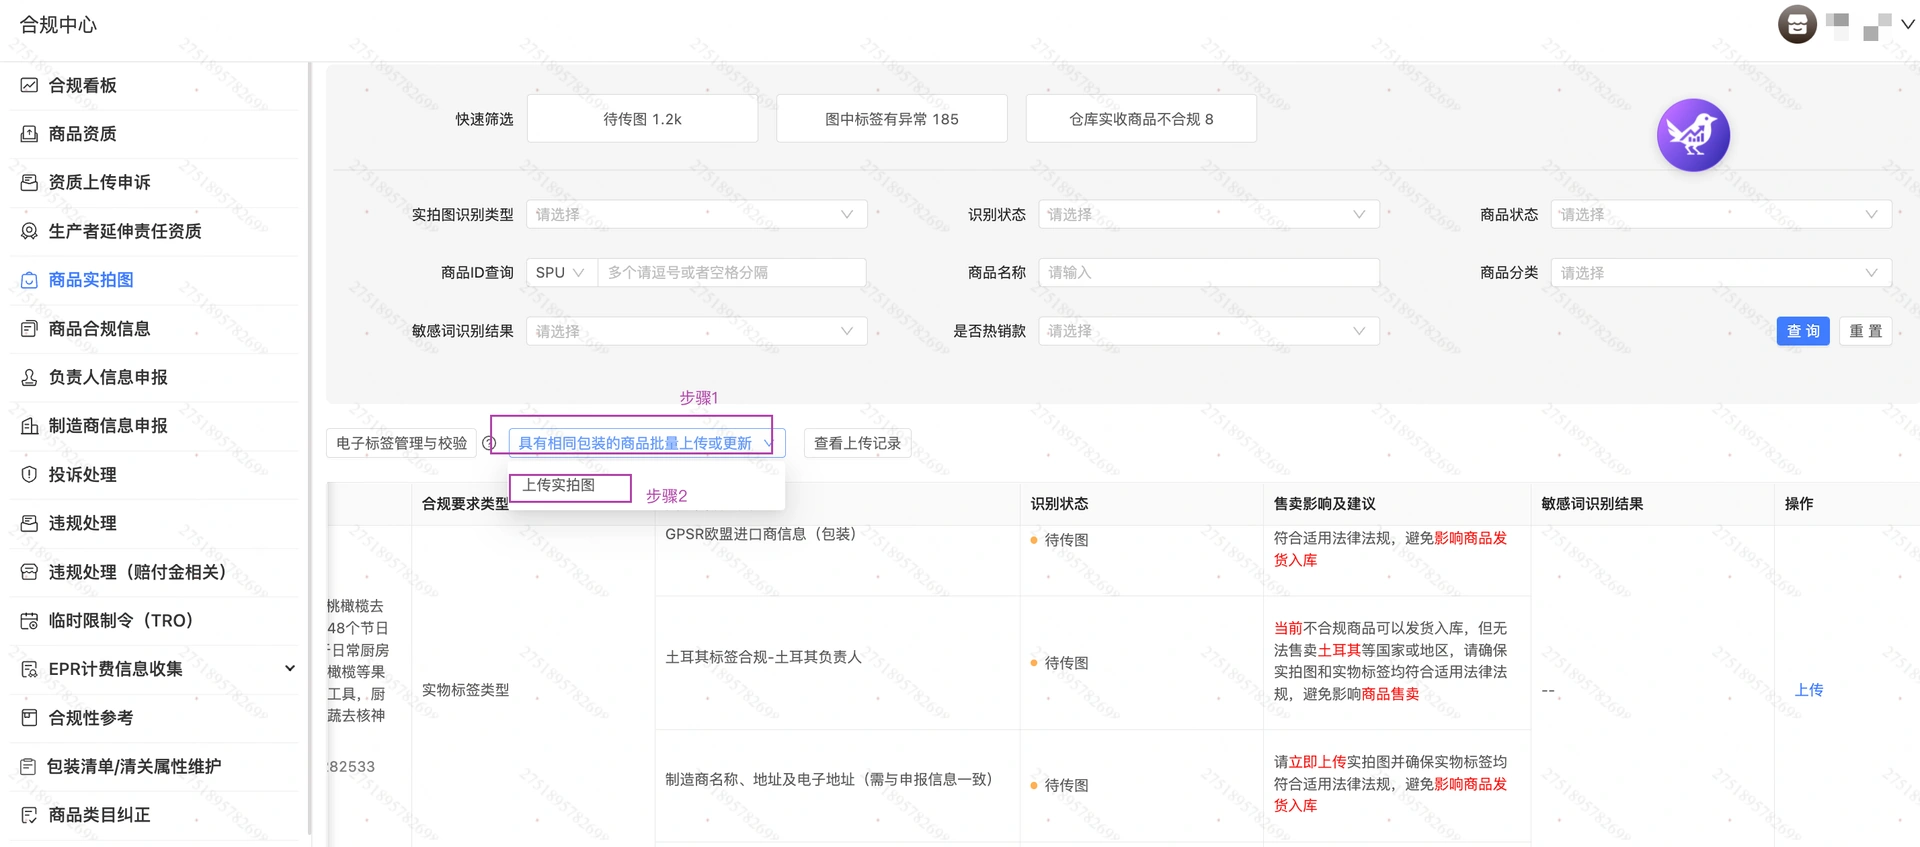Click the 制造商信息申报 sidebar icon
Viewport: 1920px width, 847px height.
point(29,426)
